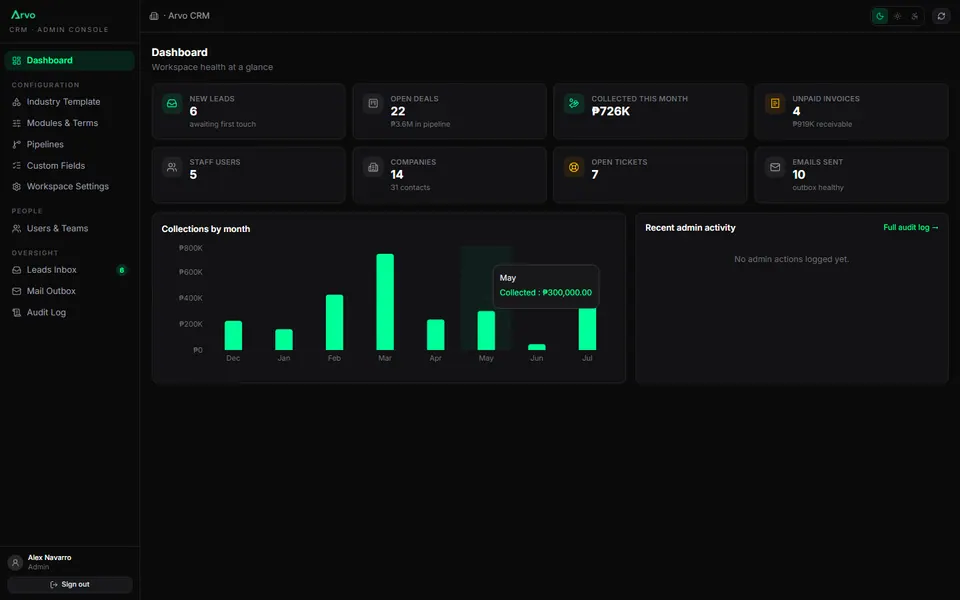Click the user avatar icon for Alex Navarro
Screen dimensions: 960x600
coord(15,562)
